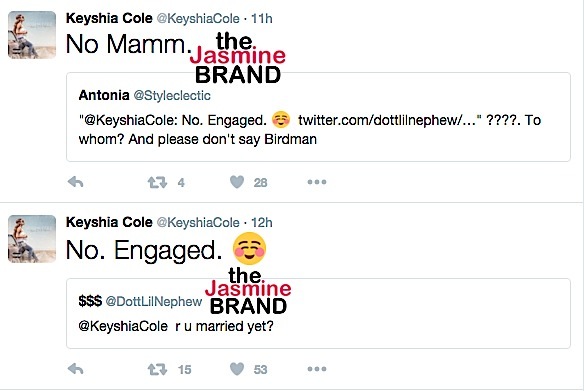Like the "No. Engaged." tweet
Image resolution: width=584 pixels, height=391 pixels.
(x=237, y=369)
